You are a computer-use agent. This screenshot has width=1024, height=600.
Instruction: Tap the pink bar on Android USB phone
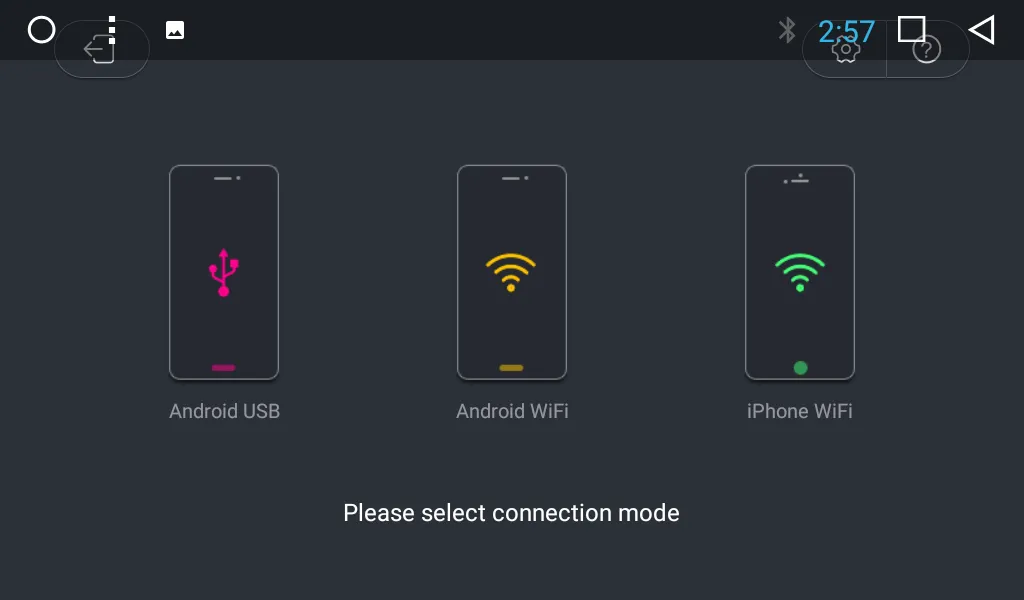(224, 368)
